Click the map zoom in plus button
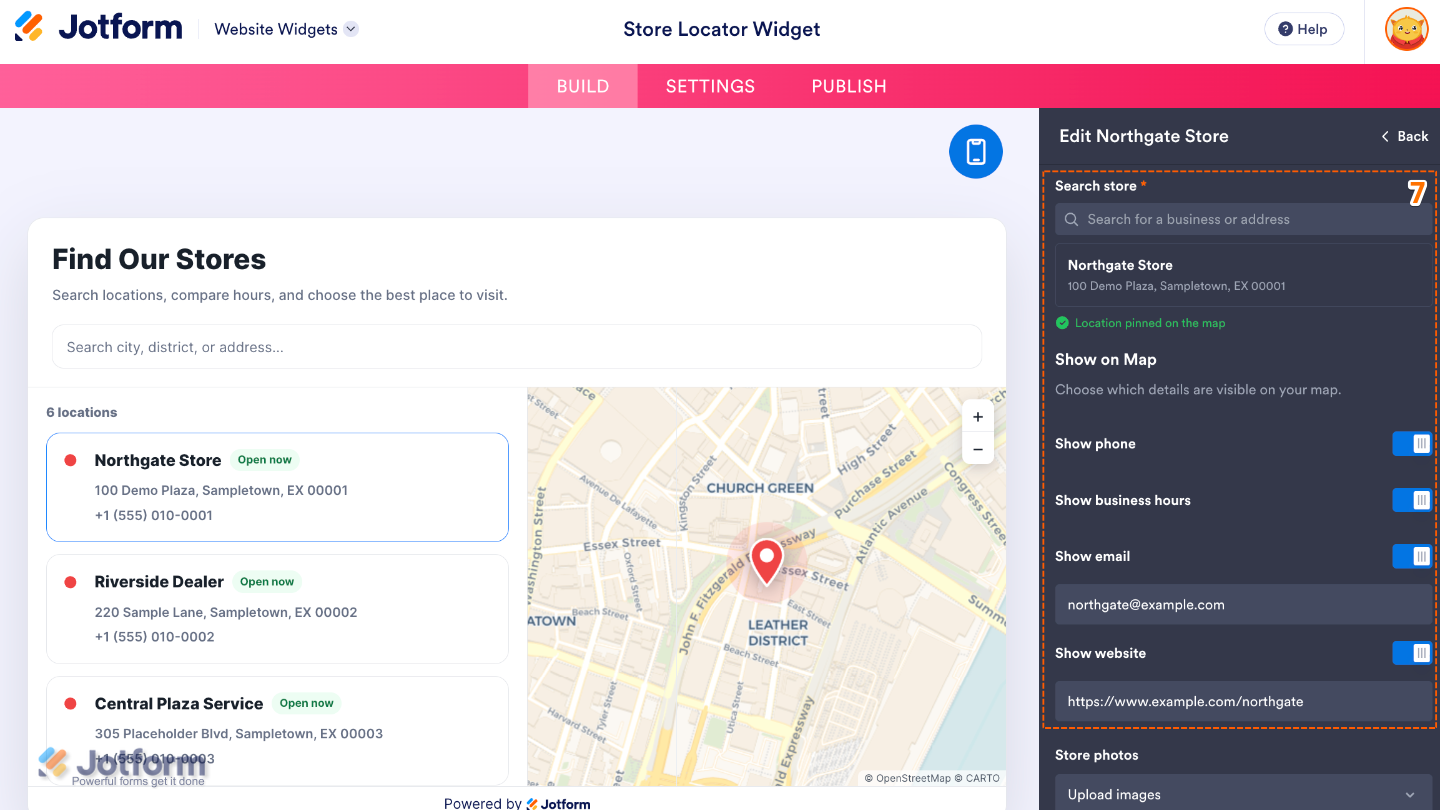Screen dimensions: 1440x810 (978, 417)
